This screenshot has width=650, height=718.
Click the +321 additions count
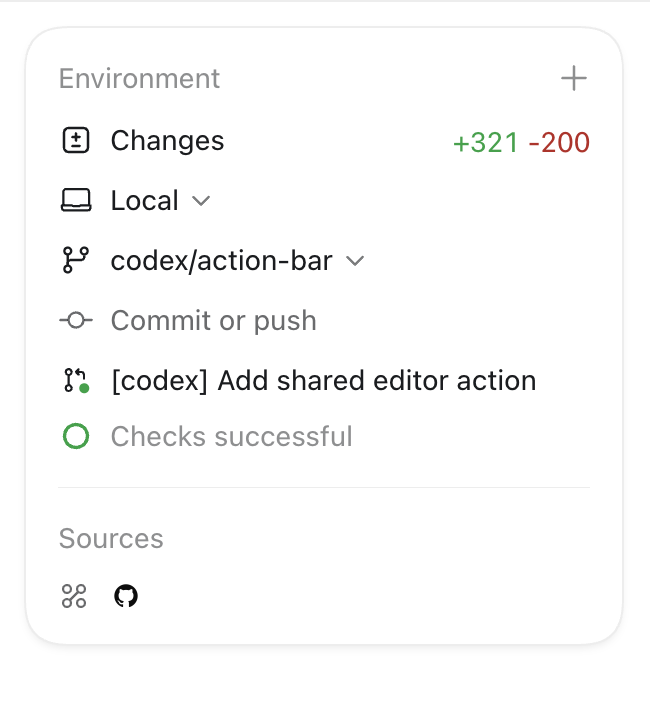point(486,142)
